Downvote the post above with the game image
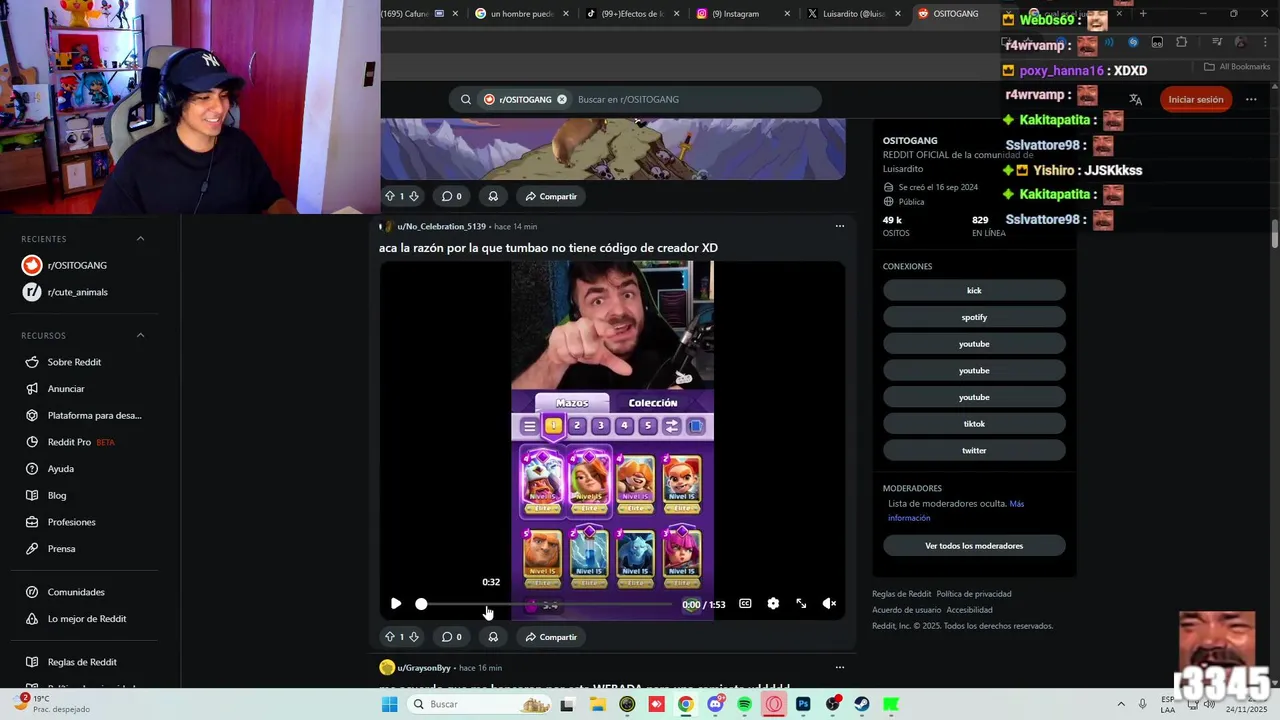The width and height of the screenshot is (1280, 720). (x=413, y=196)
